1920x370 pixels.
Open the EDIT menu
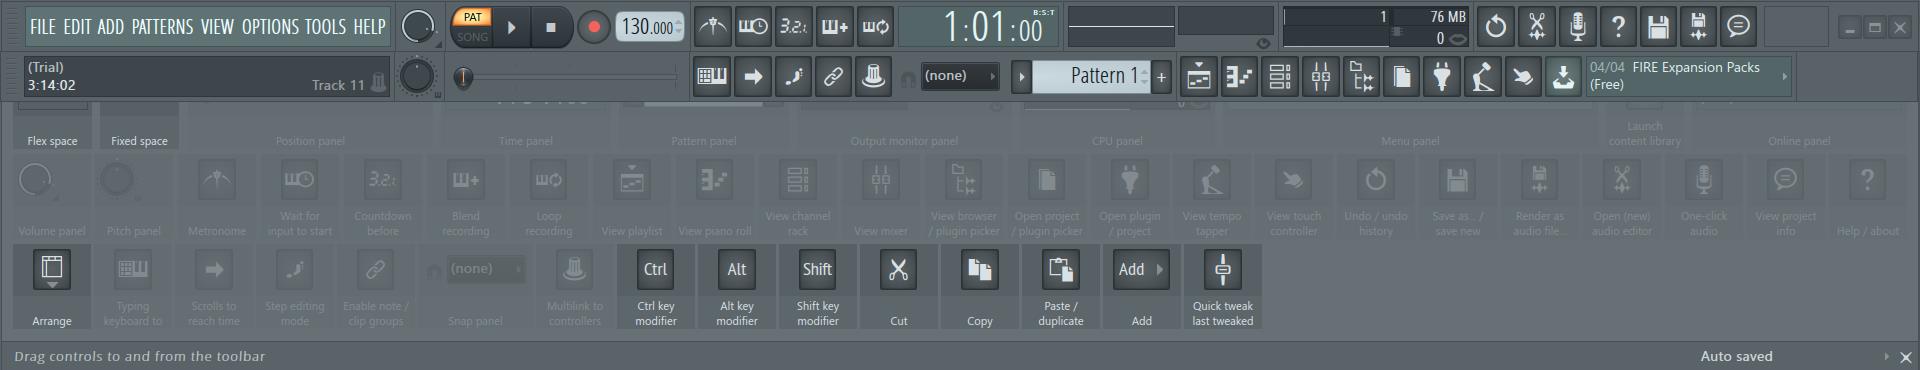pos(77,27)
